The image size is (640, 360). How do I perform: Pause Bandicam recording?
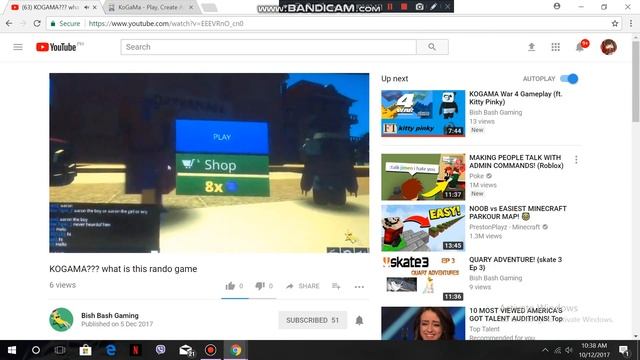tap(390, 7)
